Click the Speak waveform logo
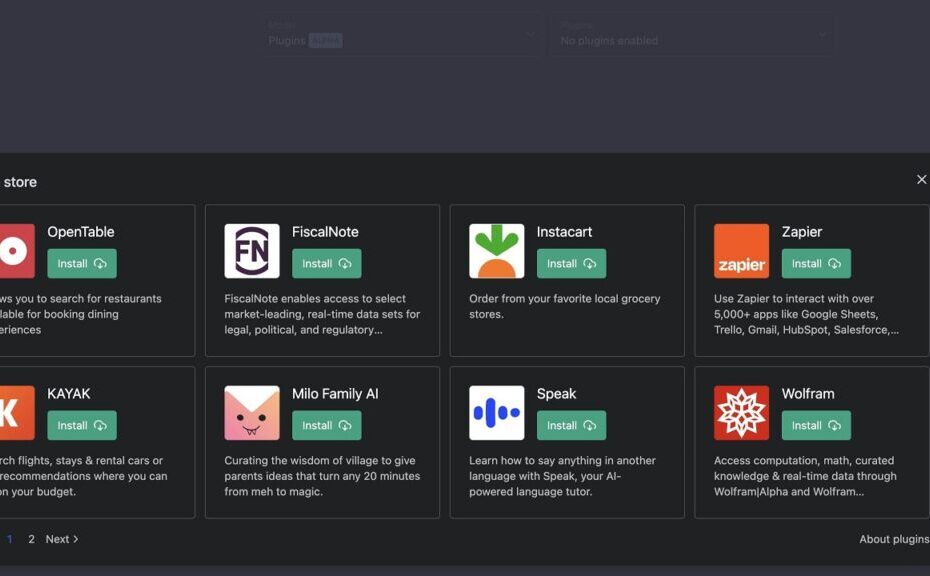 coord(496,413)
